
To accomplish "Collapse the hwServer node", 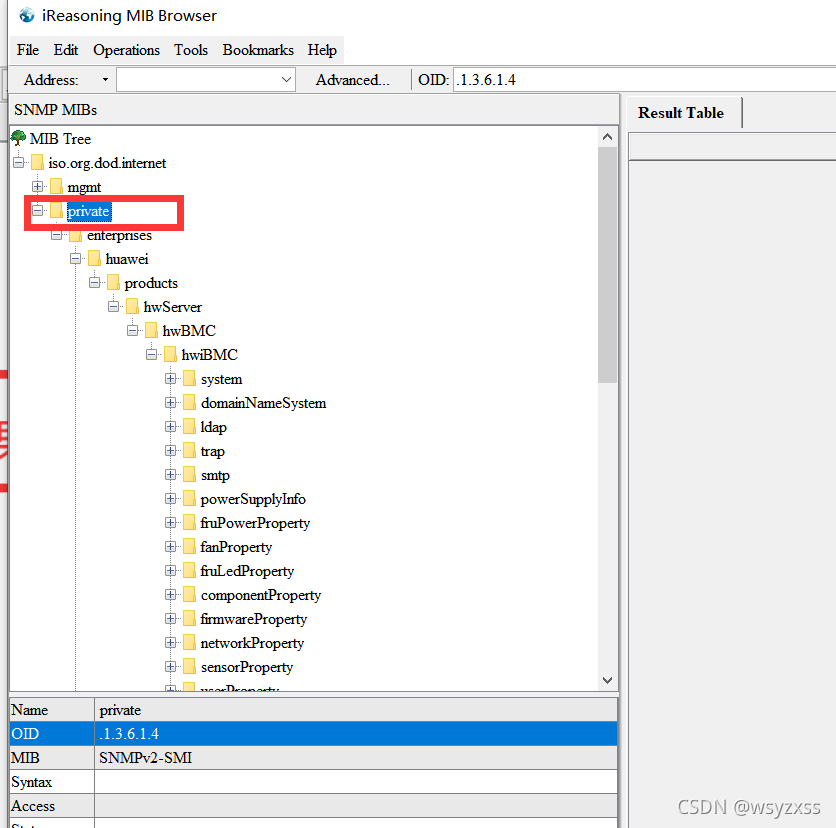I will click(x=114, y=307).
